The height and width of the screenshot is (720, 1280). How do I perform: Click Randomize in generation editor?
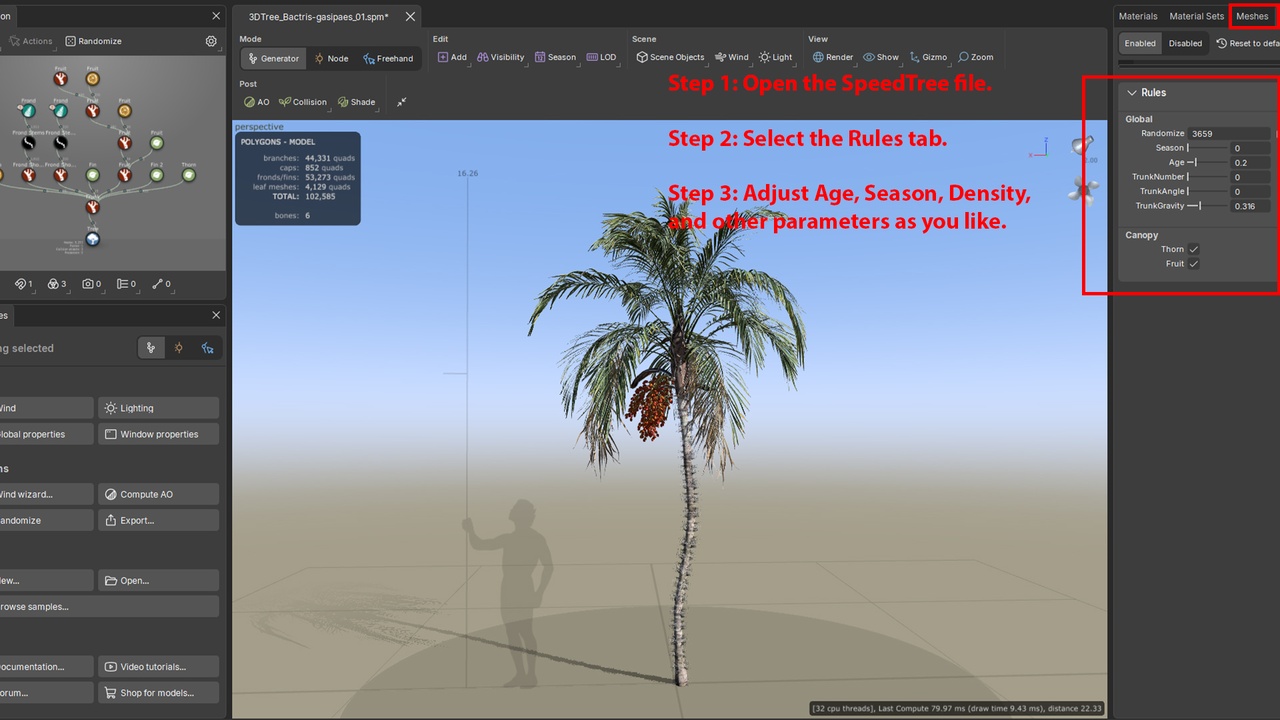coord(93,41)
